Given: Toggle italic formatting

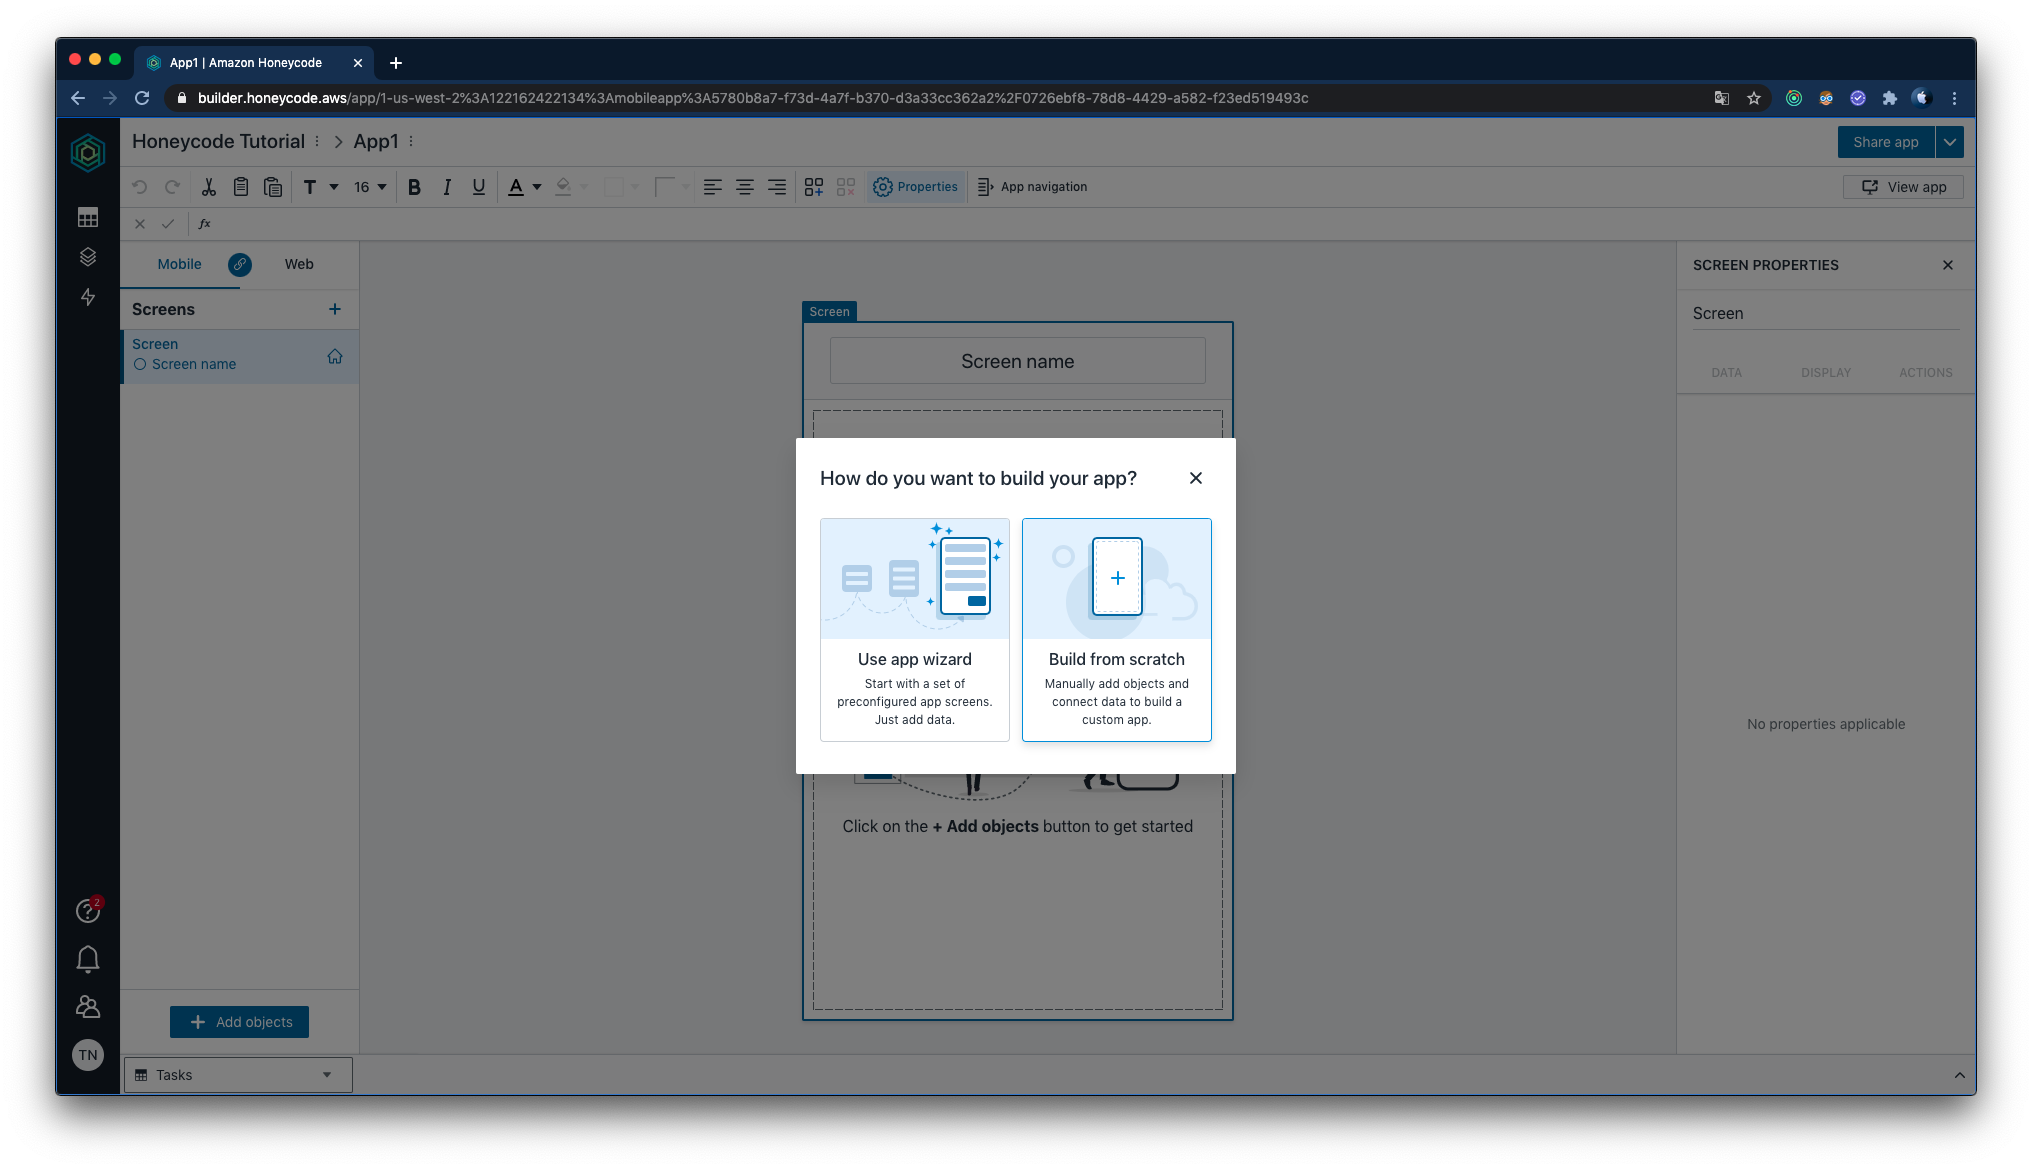Looking at the screenshot, I should (x=447, y=187).
